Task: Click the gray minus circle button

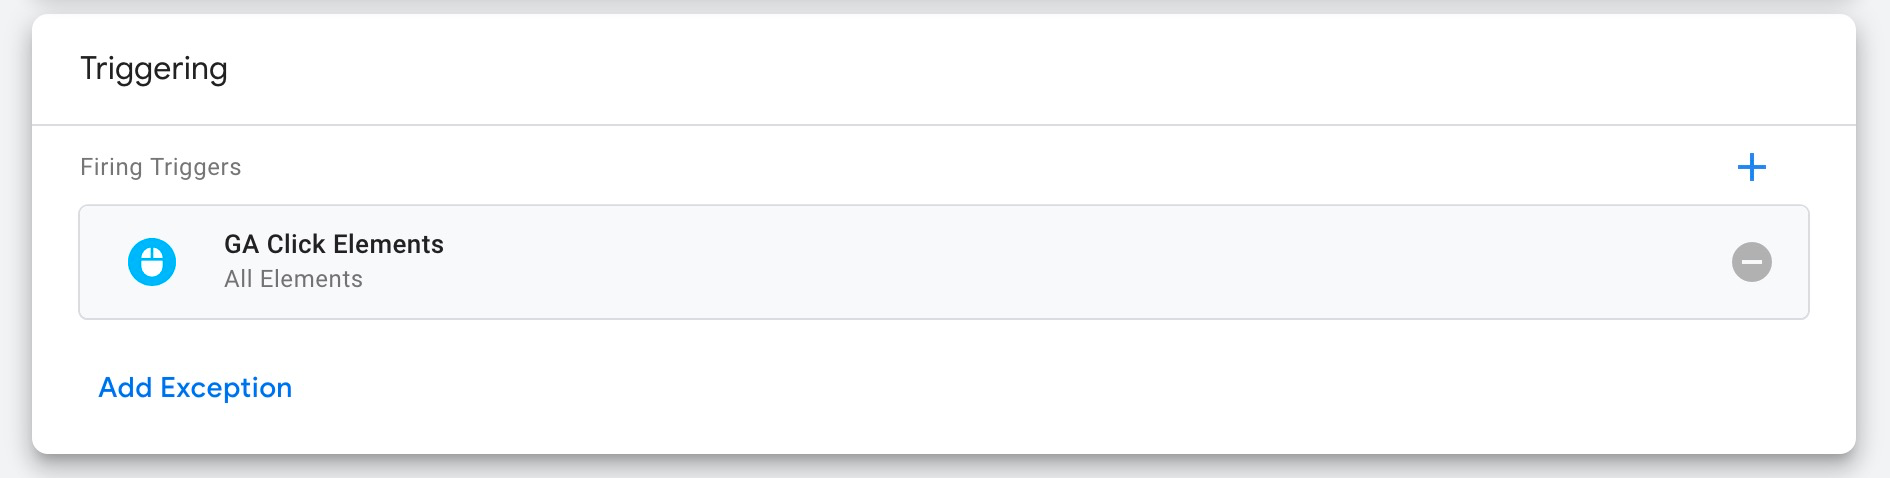Action: (1751, 262)
